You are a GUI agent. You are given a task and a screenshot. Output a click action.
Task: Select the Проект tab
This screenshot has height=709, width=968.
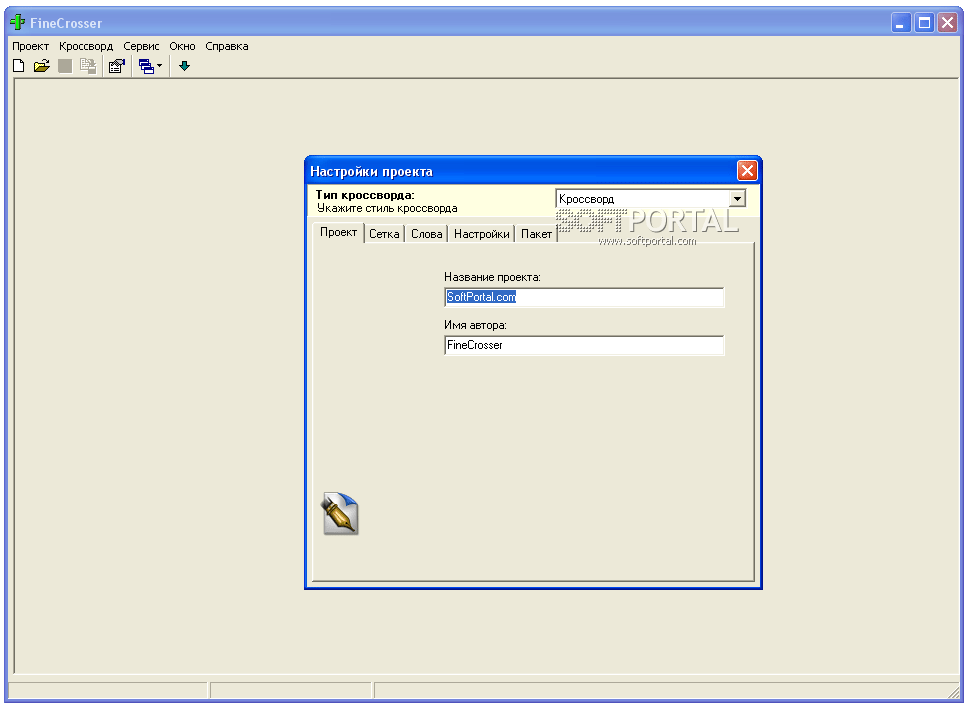pos(338,232)
